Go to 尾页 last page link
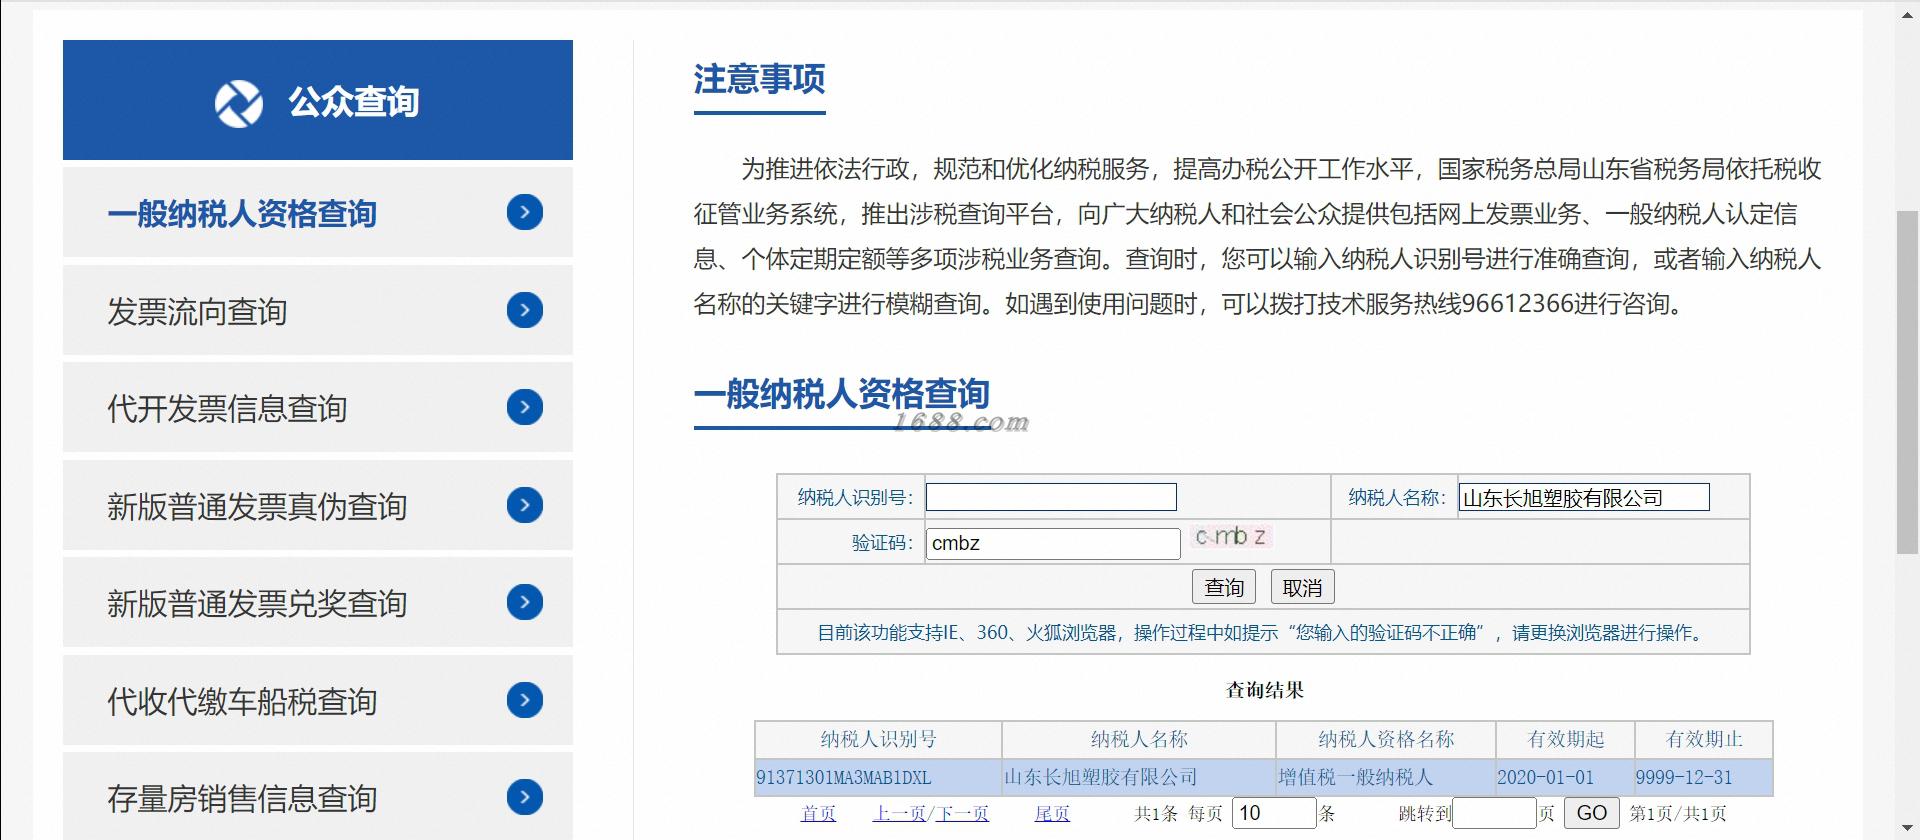1920x840 pixels. [1052, 814]
